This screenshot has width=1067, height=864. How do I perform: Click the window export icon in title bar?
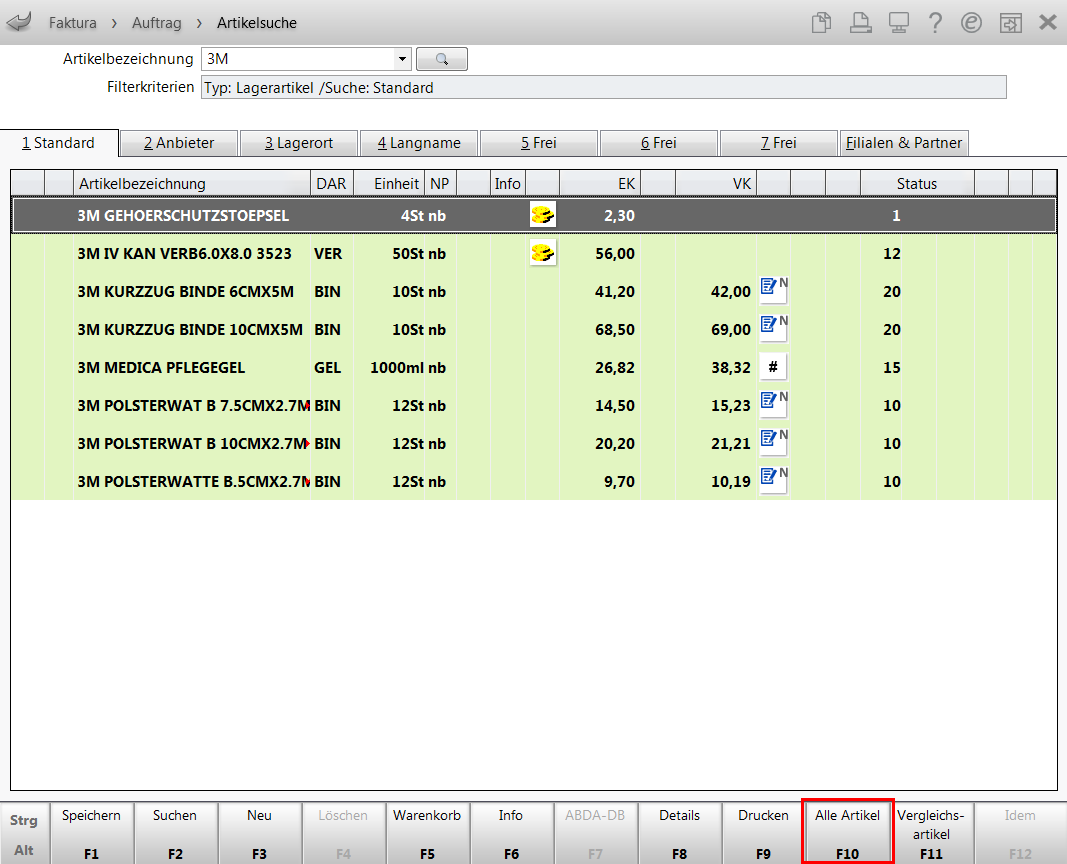click(x=1011, y=22)
